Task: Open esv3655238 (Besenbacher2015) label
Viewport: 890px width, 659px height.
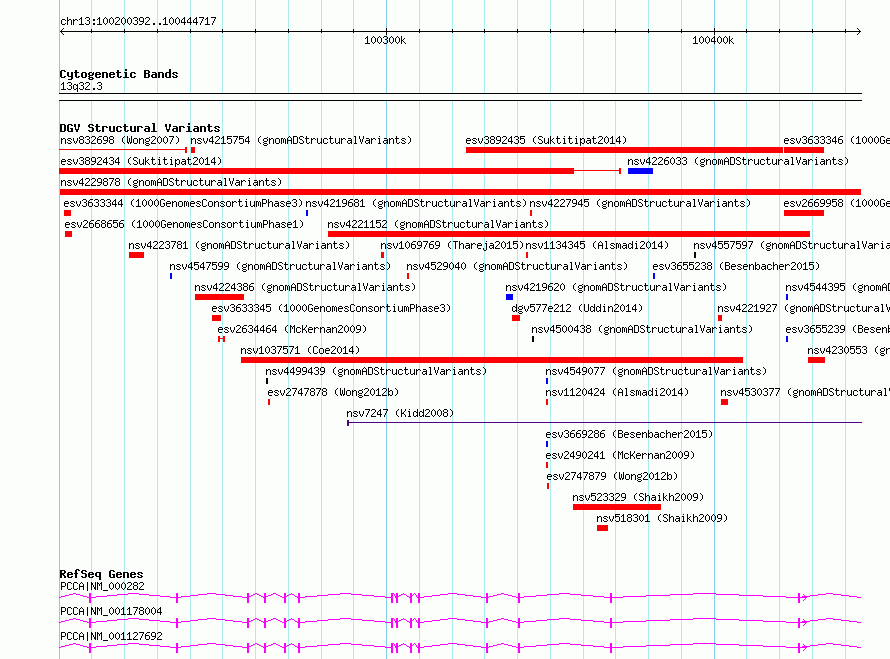Action: click(737, 266)
